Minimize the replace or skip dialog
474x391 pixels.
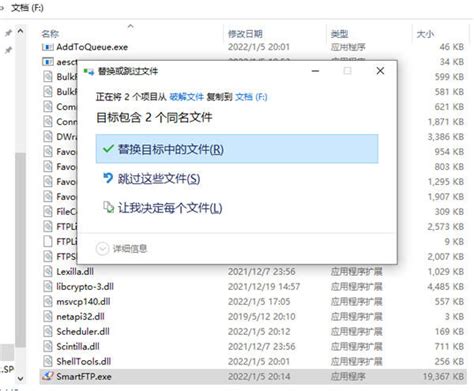coord(315,71)
